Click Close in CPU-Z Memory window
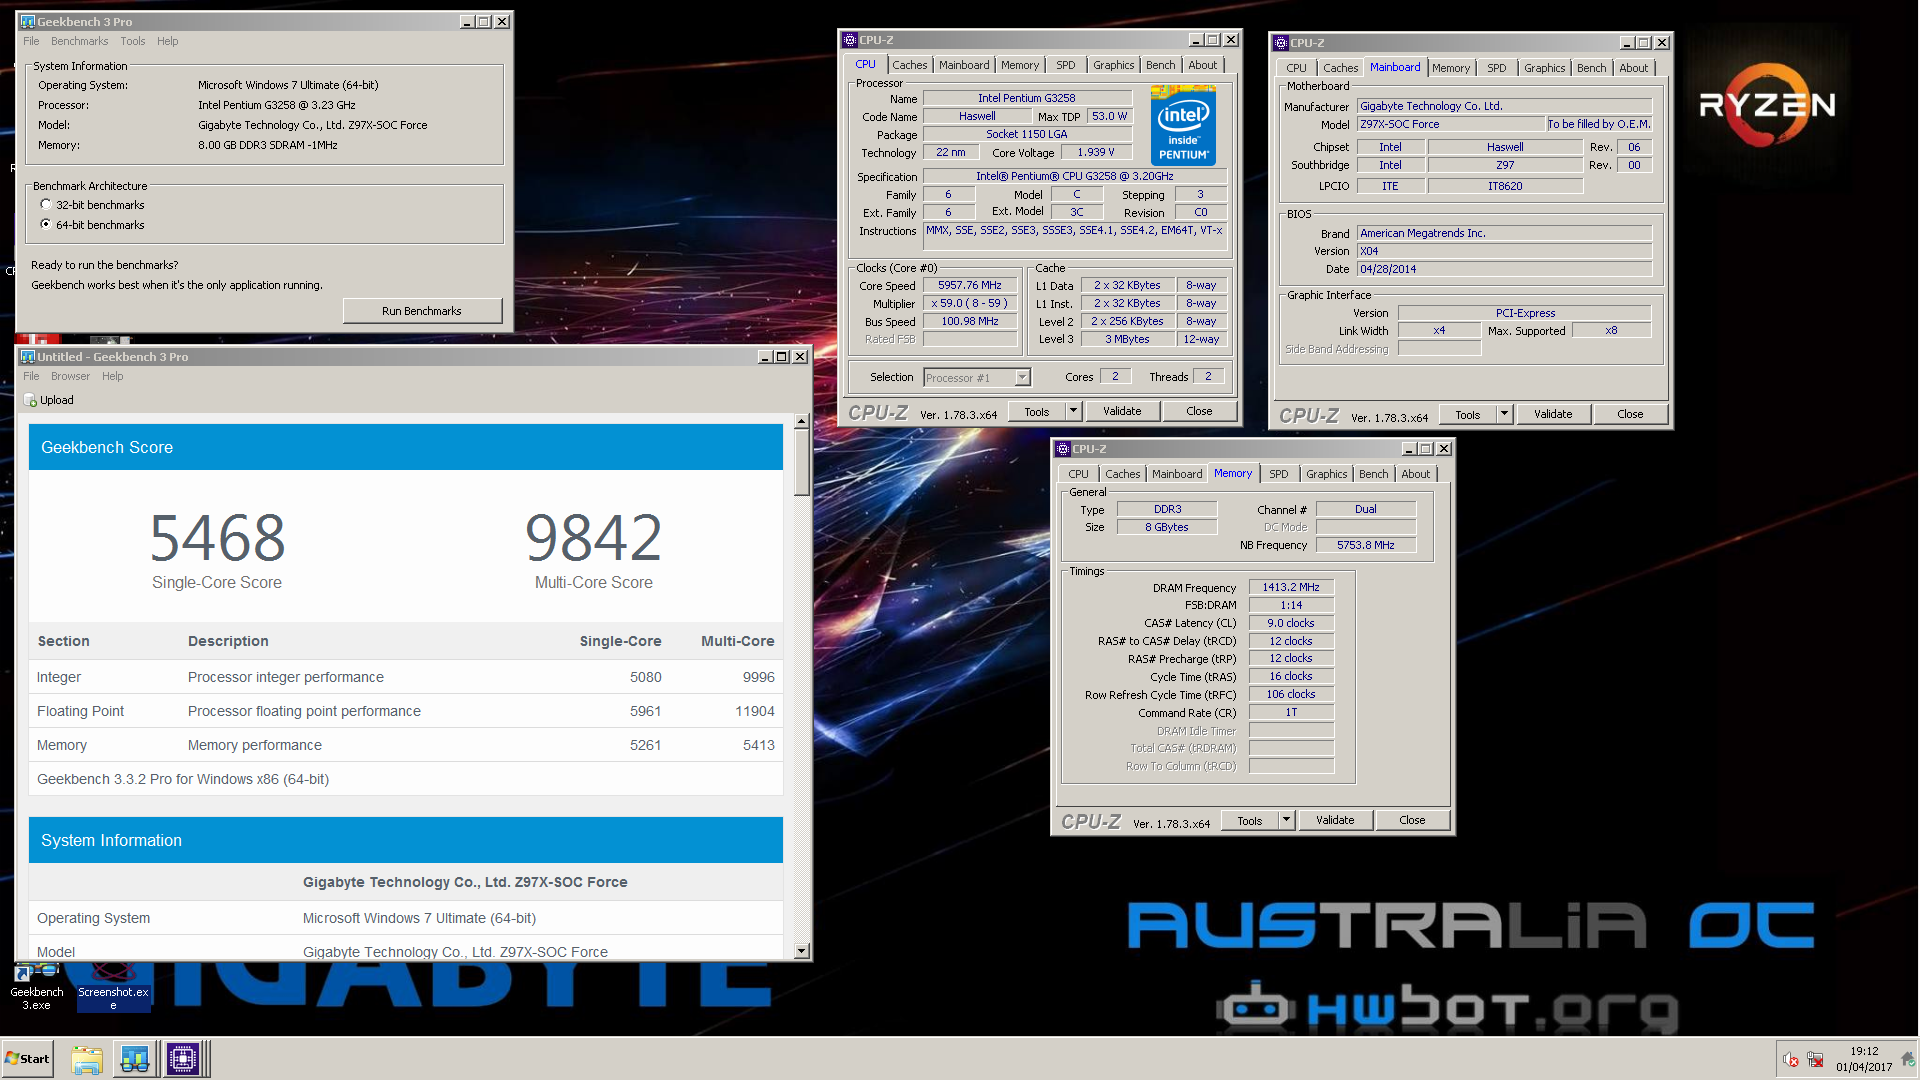This screenshot has width=1920, height=1080. tap(1412, 820)
